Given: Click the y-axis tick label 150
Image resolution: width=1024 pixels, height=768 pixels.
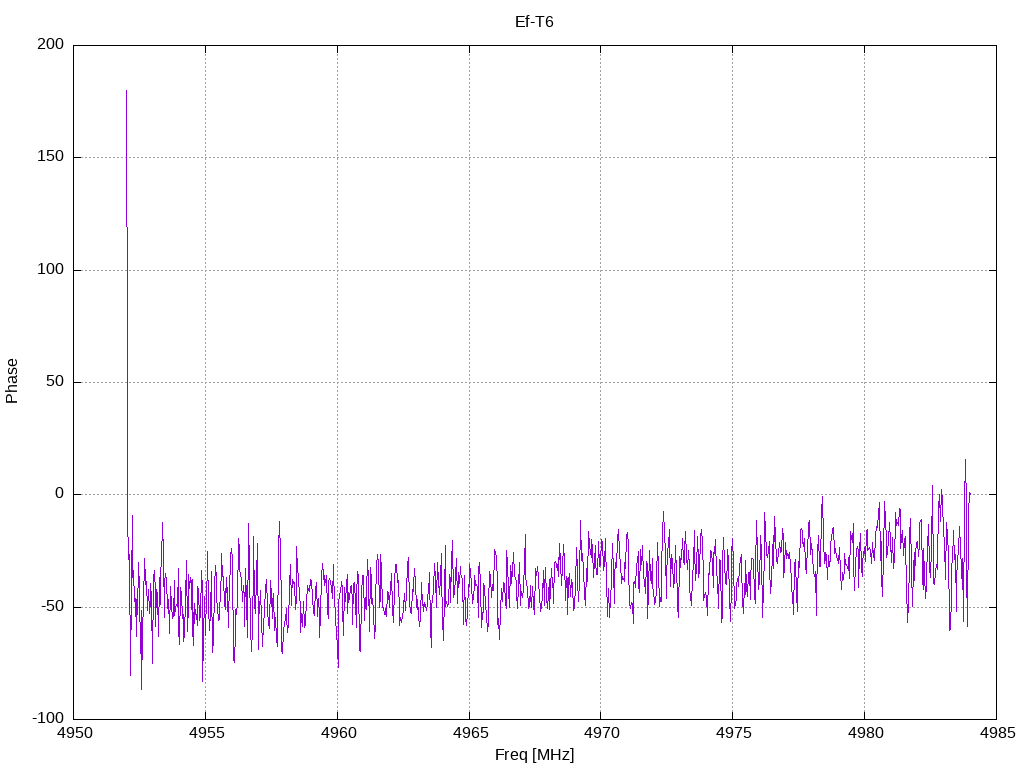Looking at the screenshot, I should coord(51,157).
